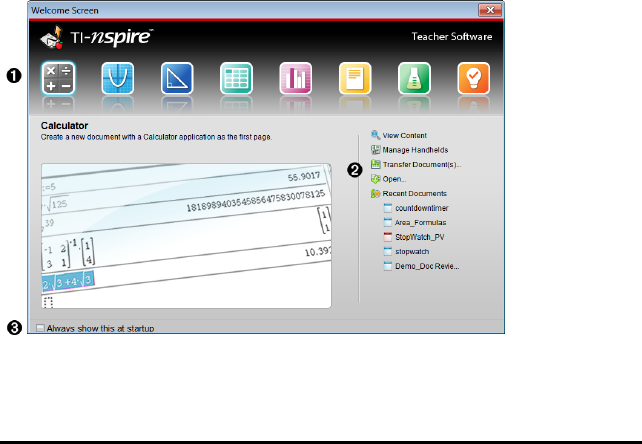Select the Lists & Spreadsheet icon
The image size is (642, 444).
(x=236, y=78)
